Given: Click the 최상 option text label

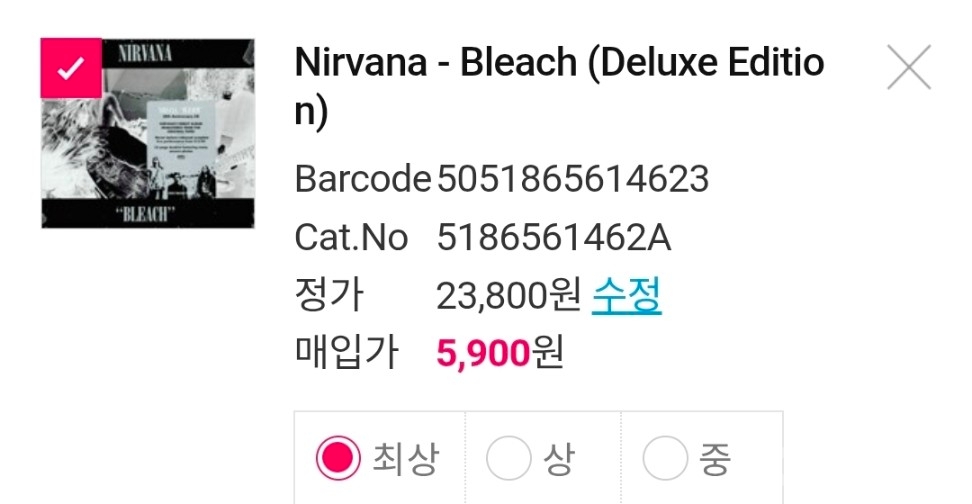Looking at the screenshot, I should point(405,460).
